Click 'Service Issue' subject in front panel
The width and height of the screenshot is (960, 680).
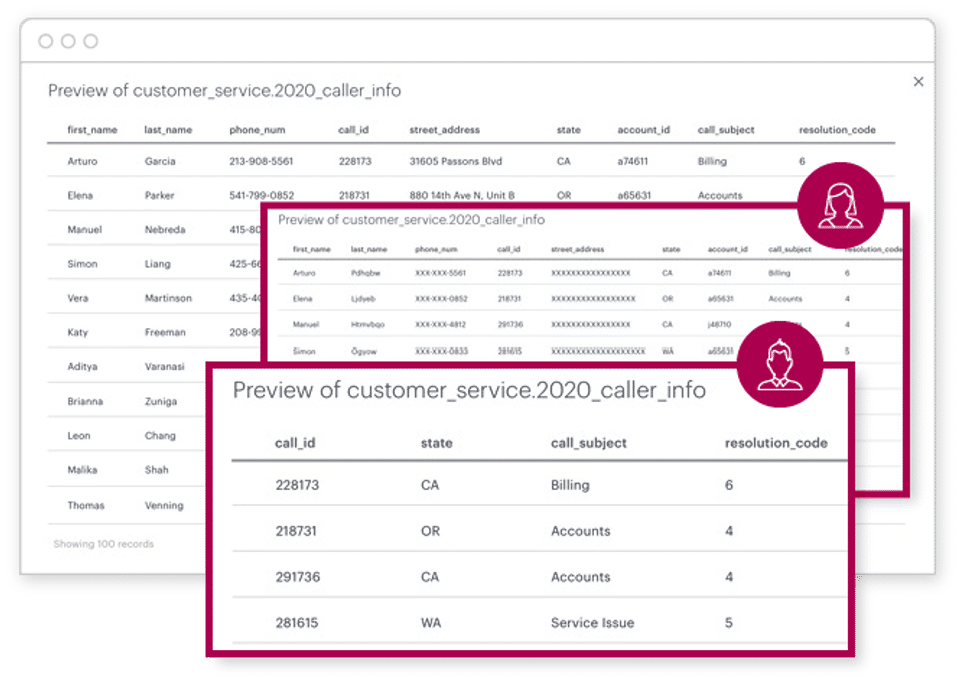point(592,623)
